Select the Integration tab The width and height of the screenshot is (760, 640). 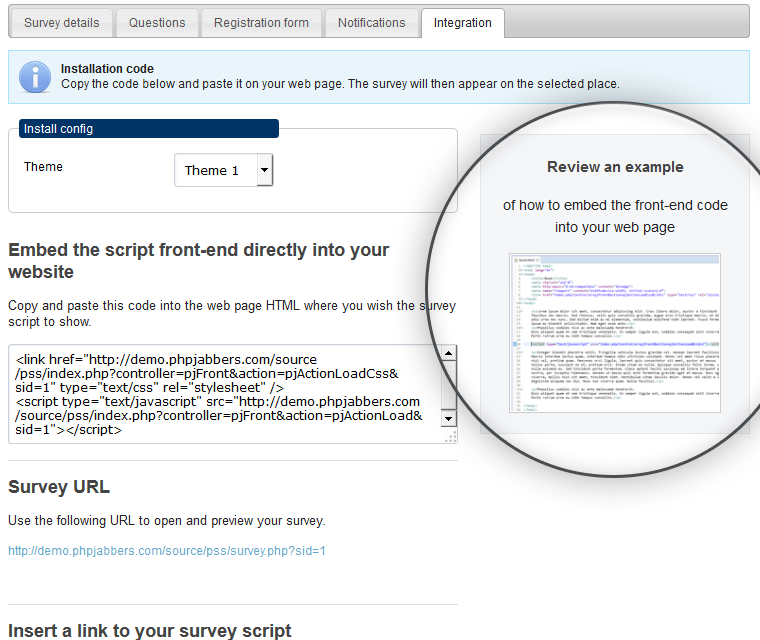pyautogui.click(x=462, y=23)
